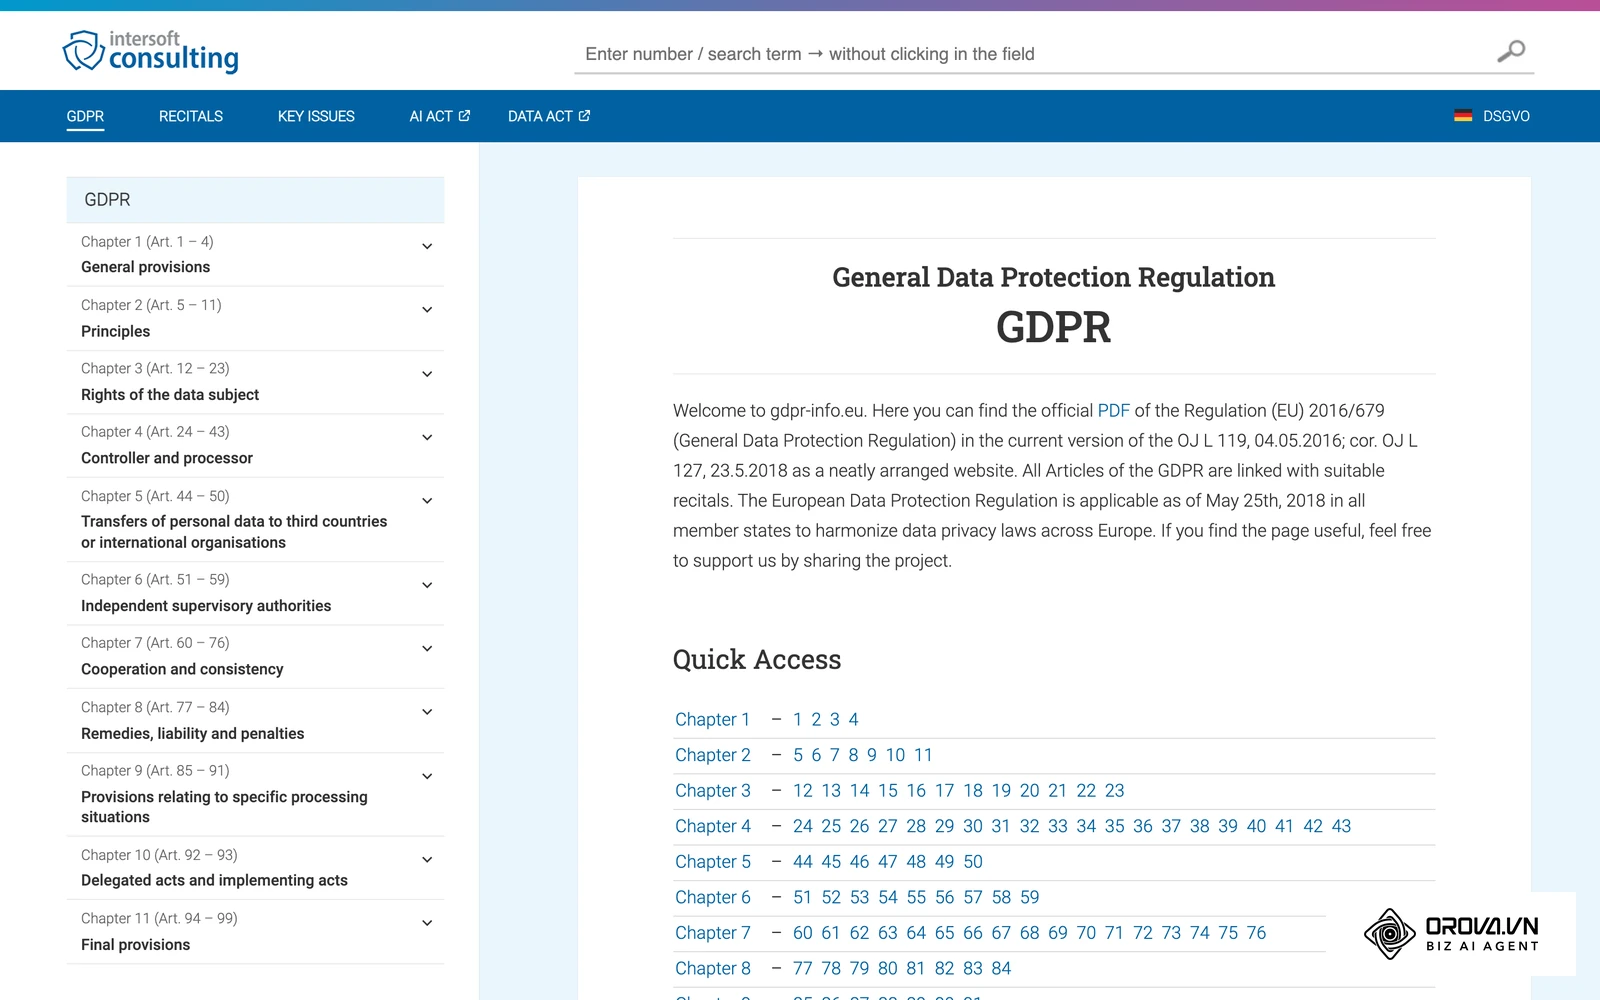Go to Key Issues menu item
The width and height of the screenshot is (1600, 1000).
point(316,116)
